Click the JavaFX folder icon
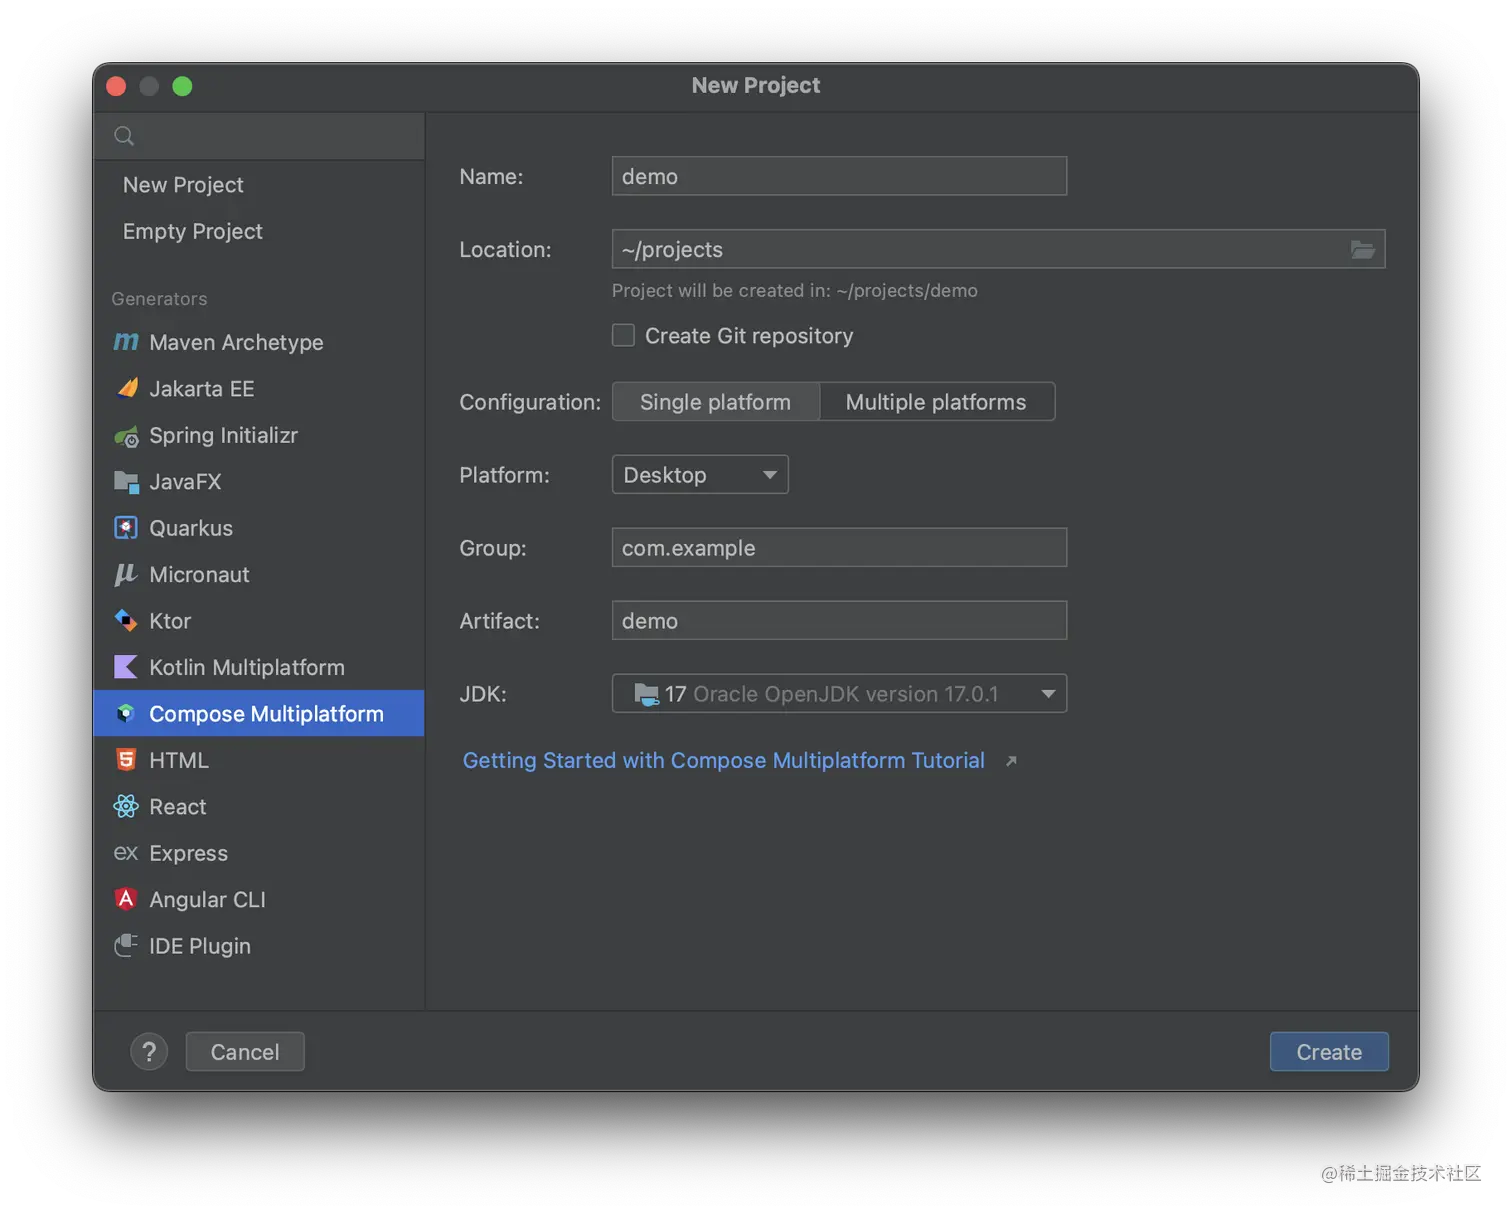1512x1214 pixels. [x=126, y=482]
